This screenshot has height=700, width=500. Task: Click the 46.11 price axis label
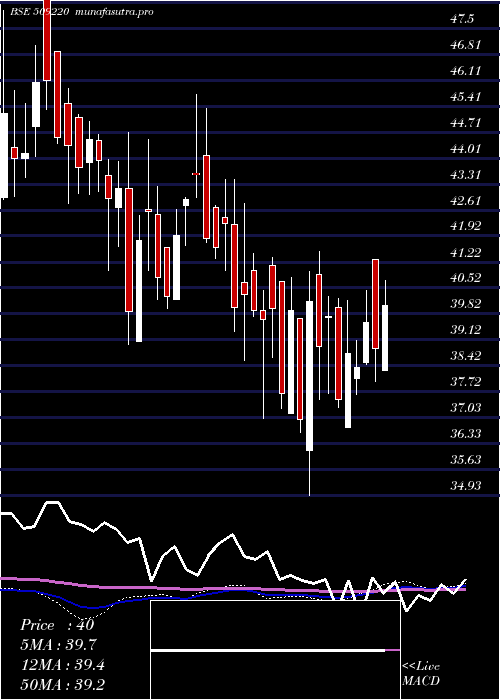coord(465,71)
